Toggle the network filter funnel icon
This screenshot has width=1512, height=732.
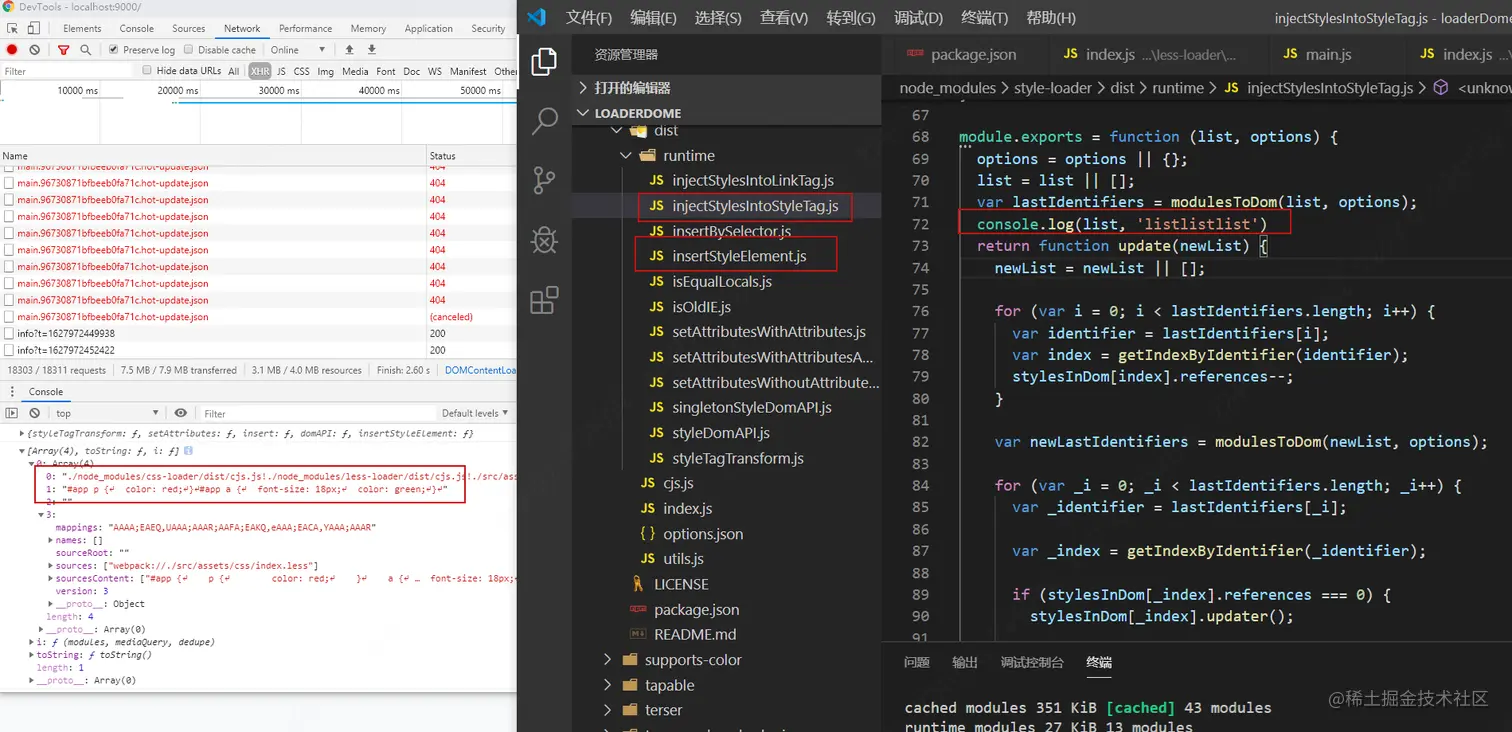point(64,50)
